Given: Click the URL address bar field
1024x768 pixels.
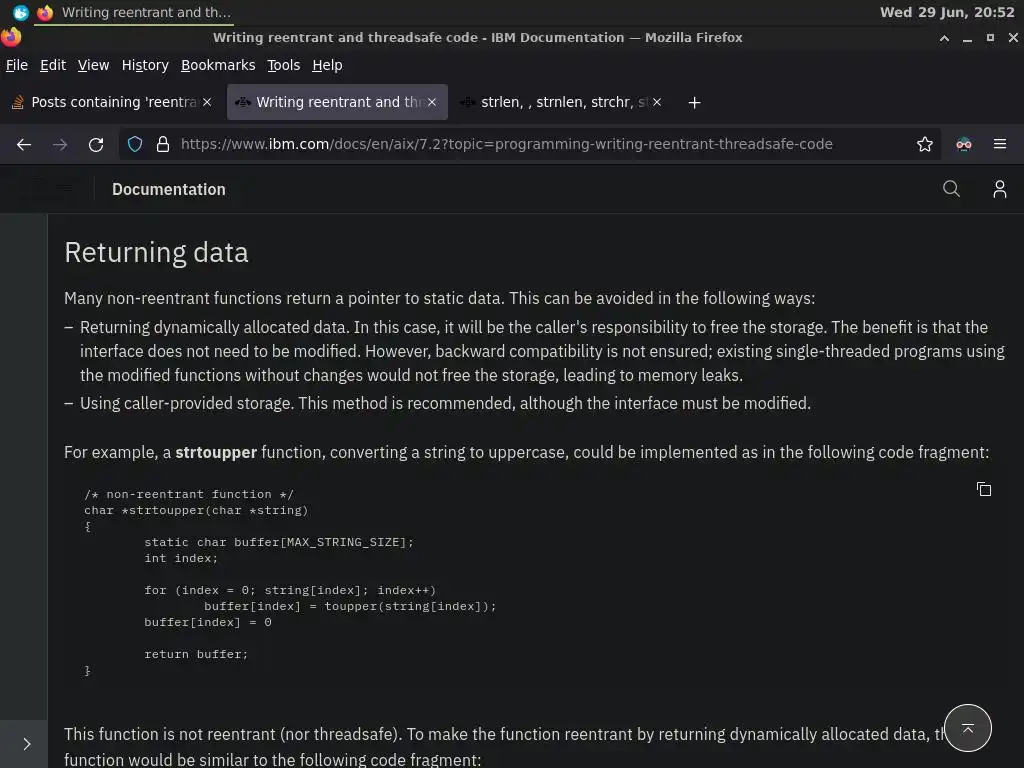Looking at the screenshot, I should click(540, 144).
